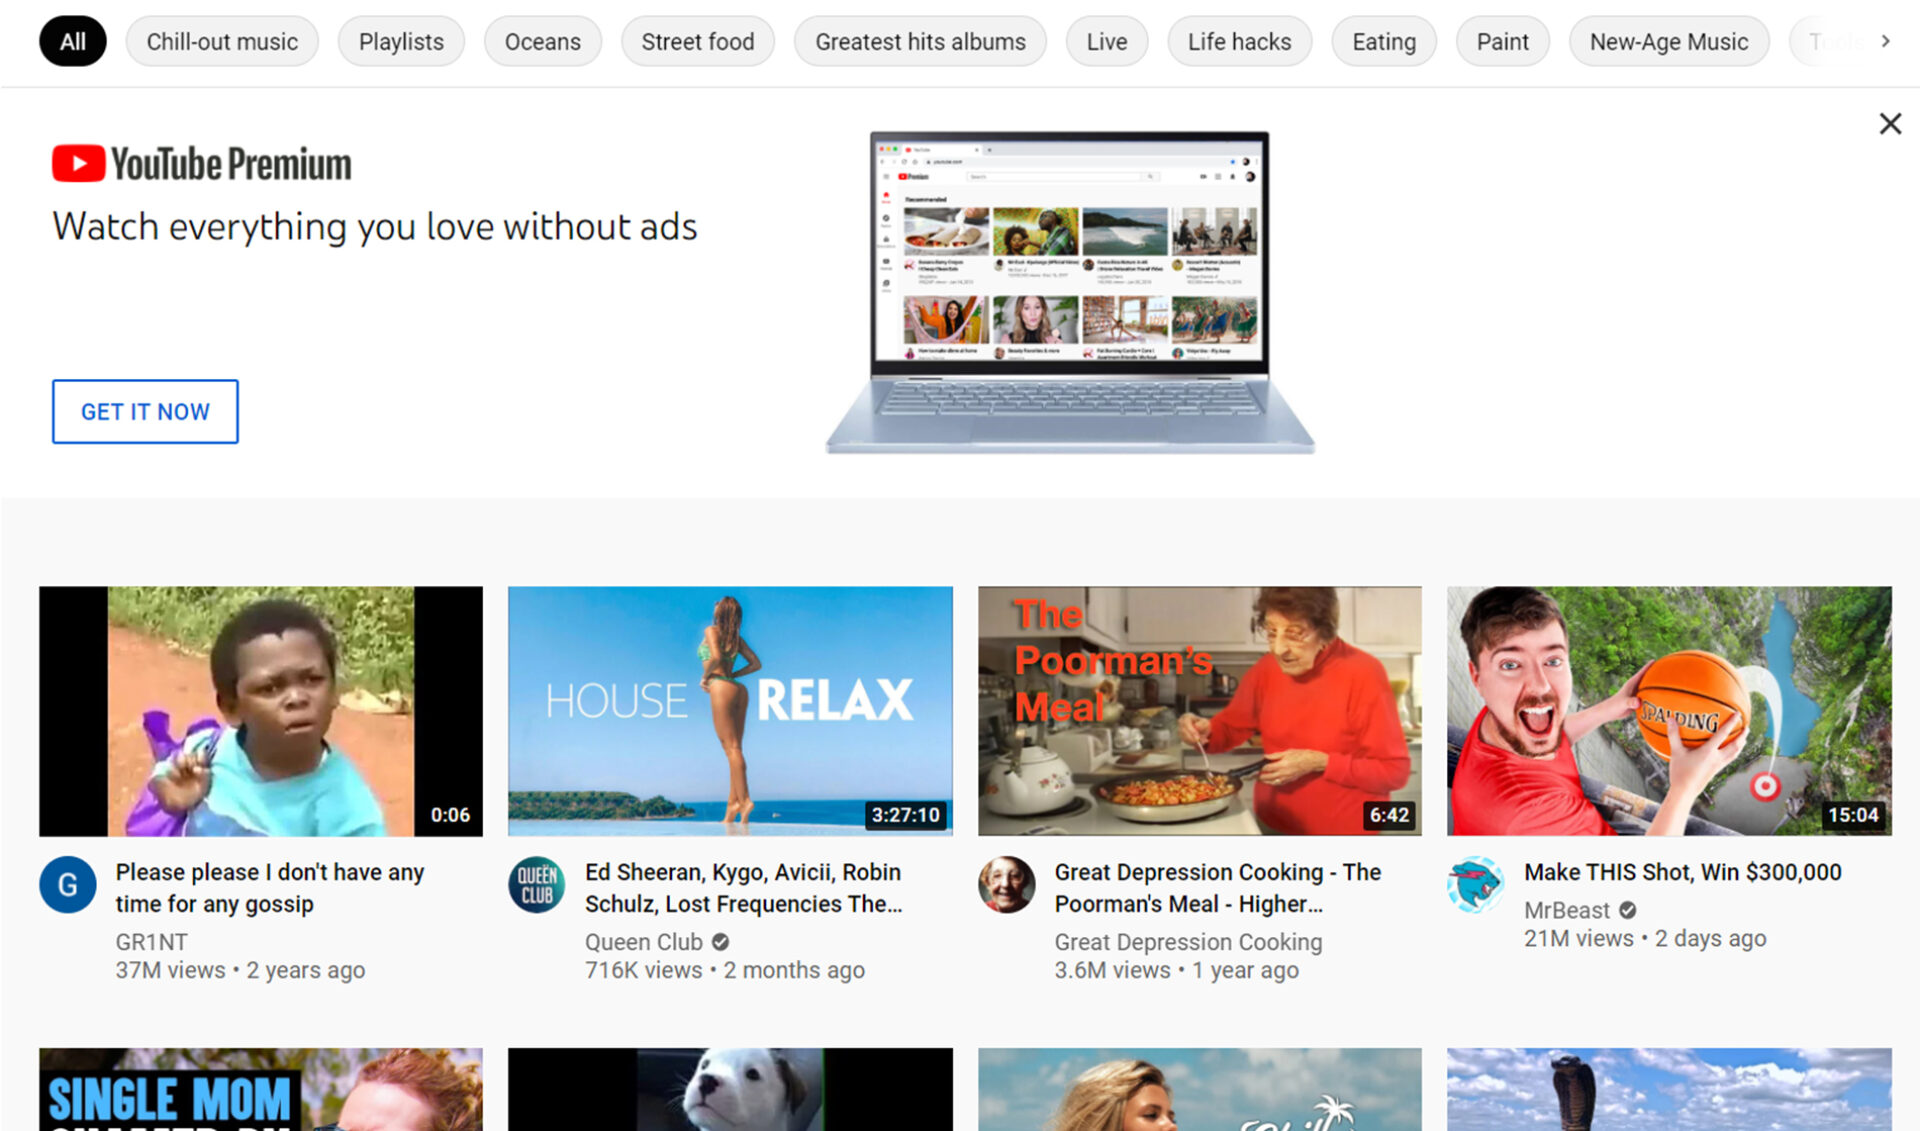Open the MrBeast channel avatar
This screenshot has width=1920, height=1131.
pos(1476,884)
